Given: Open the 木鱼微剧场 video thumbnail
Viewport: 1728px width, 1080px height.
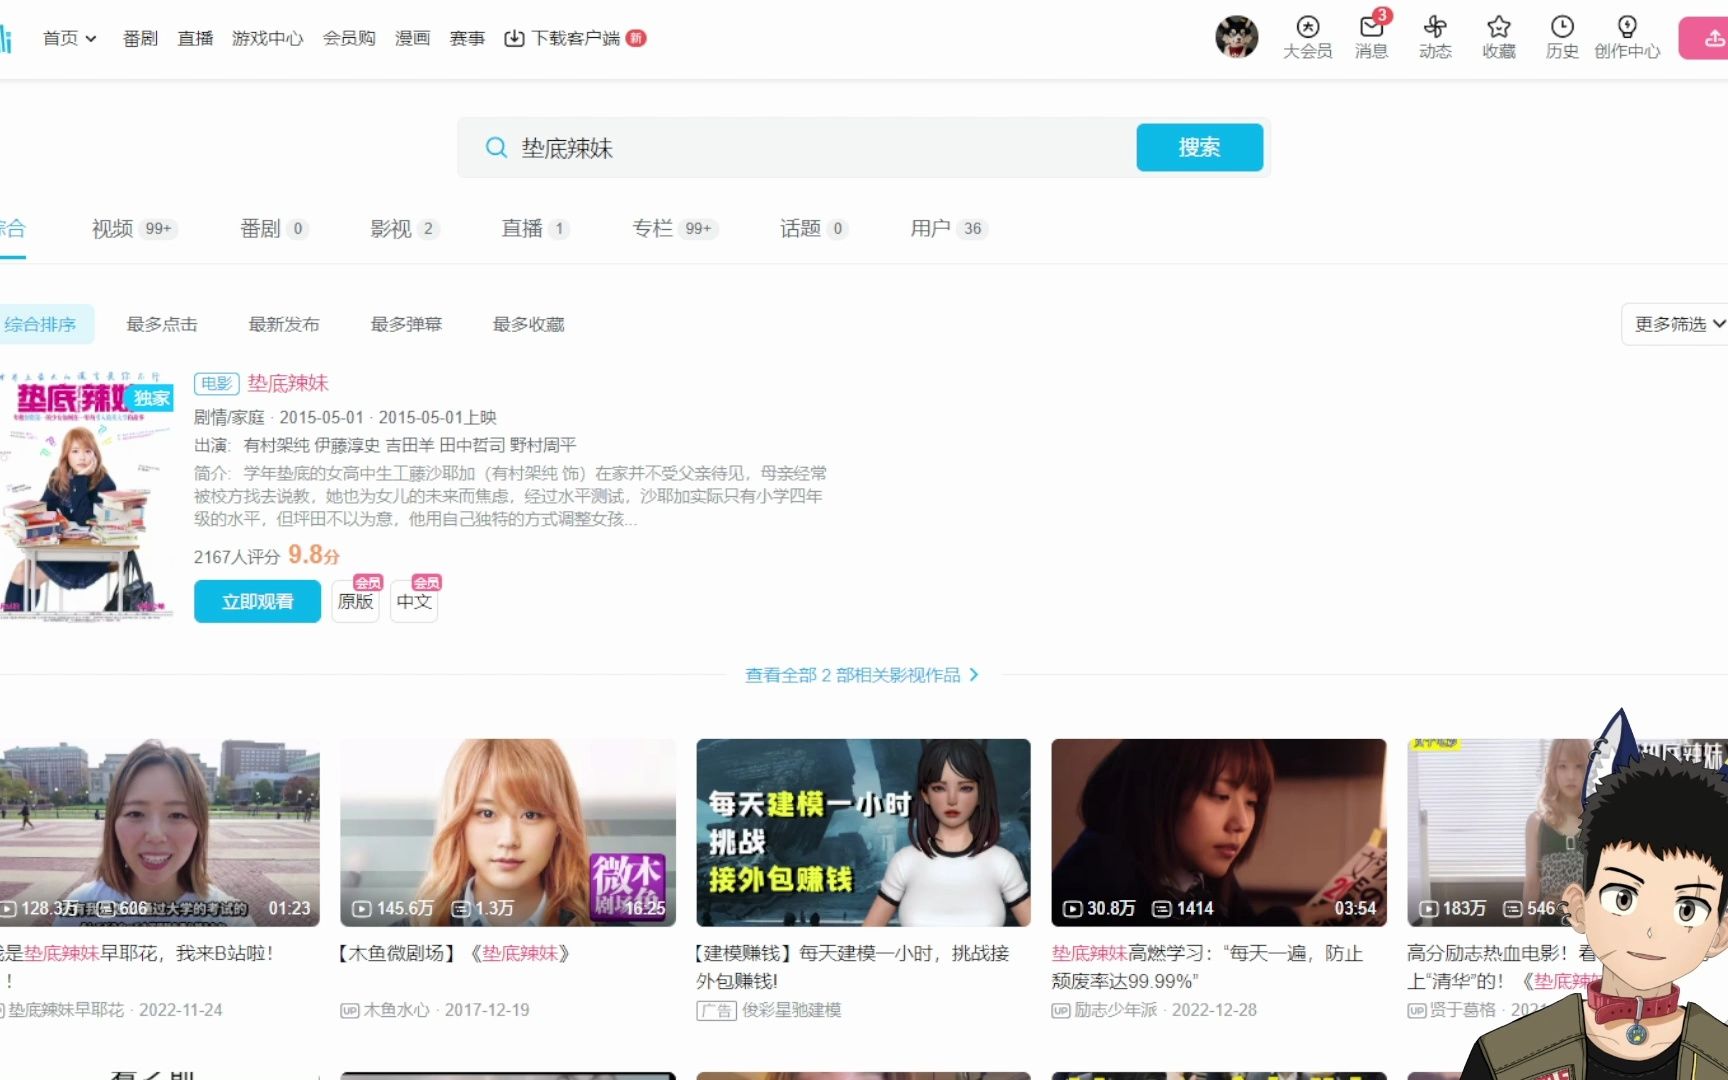Looking at the screenshot, I should point(508,832).
